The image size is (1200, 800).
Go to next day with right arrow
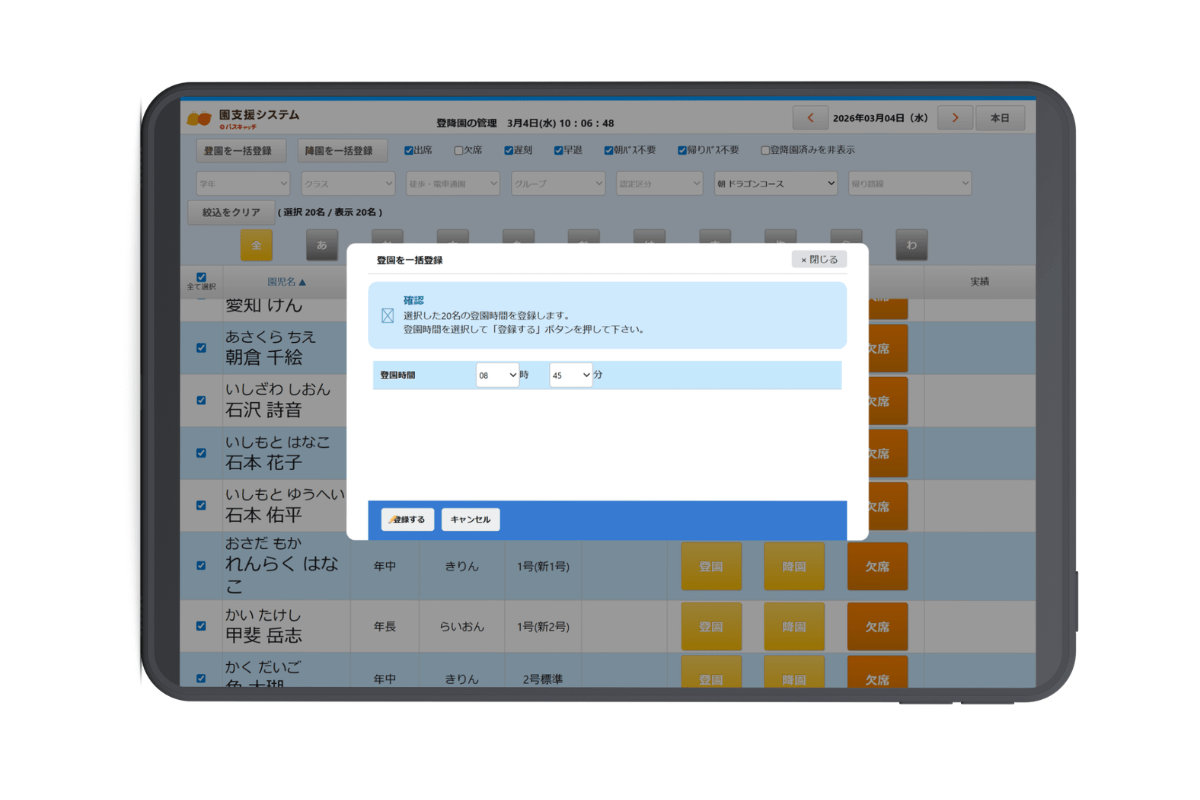pyautogui.click(x=955, y=118)
